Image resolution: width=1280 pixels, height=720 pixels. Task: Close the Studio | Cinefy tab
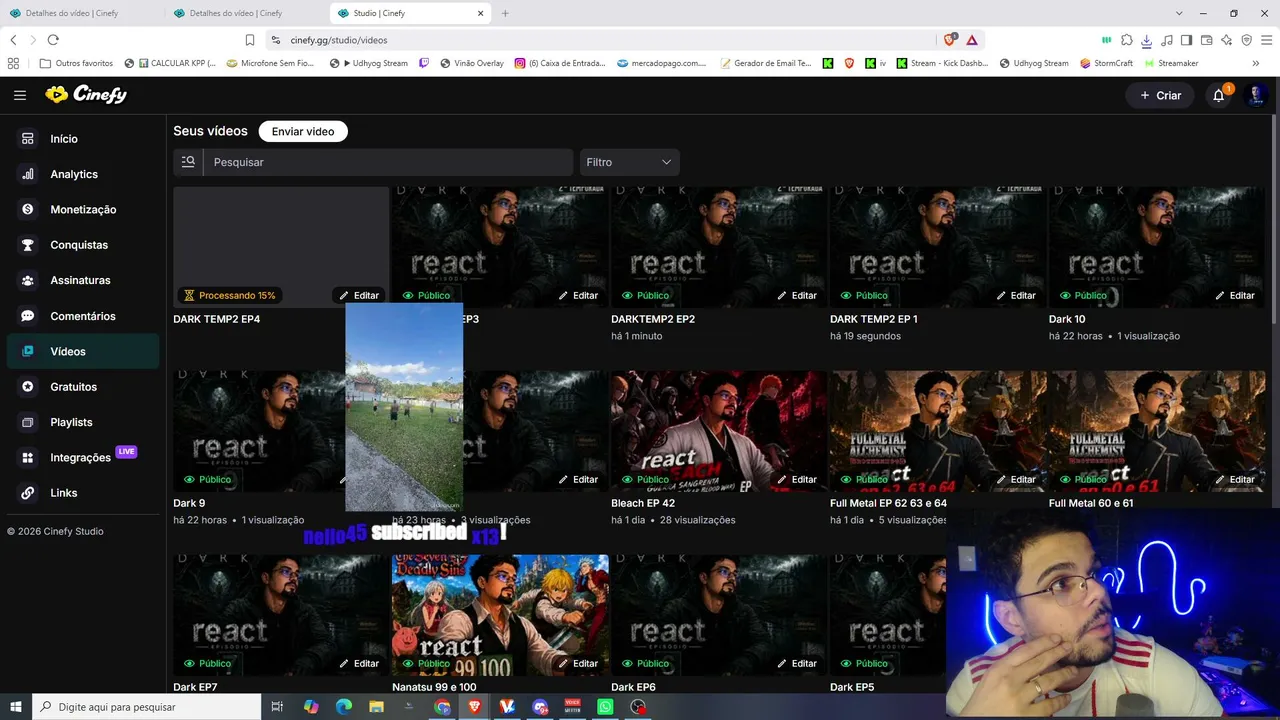point(480,13)
